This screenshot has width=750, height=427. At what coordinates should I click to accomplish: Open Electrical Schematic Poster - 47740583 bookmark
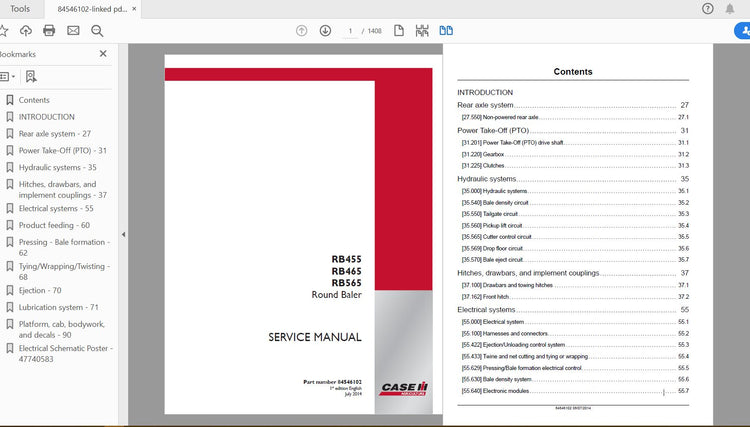[x=66, y=353]
